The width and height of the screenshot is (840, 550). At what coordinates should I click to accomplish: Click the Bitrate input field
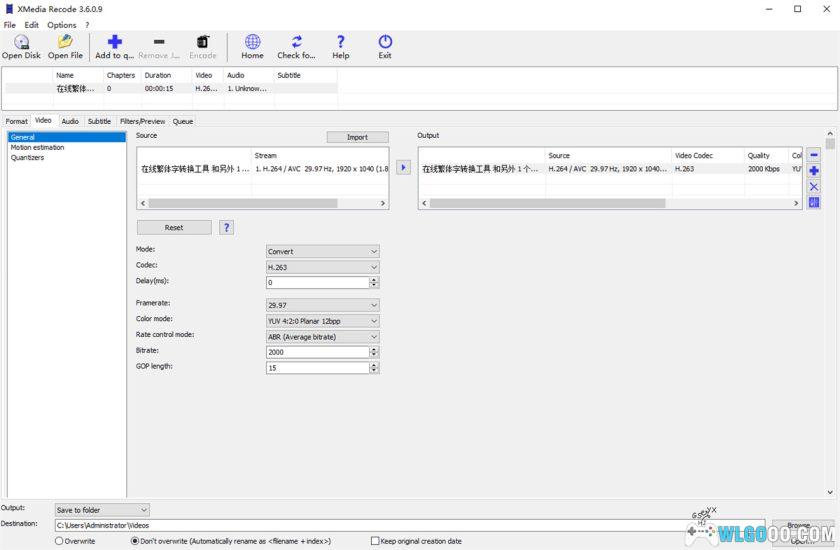pos(318,352)
